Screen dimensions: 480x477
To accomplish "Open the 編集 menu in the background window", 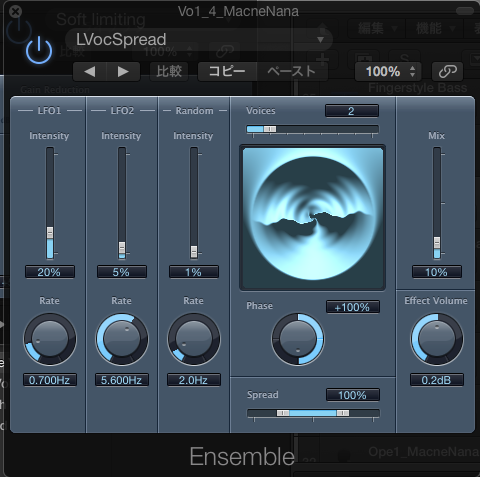I will click(x=376, y=28).
